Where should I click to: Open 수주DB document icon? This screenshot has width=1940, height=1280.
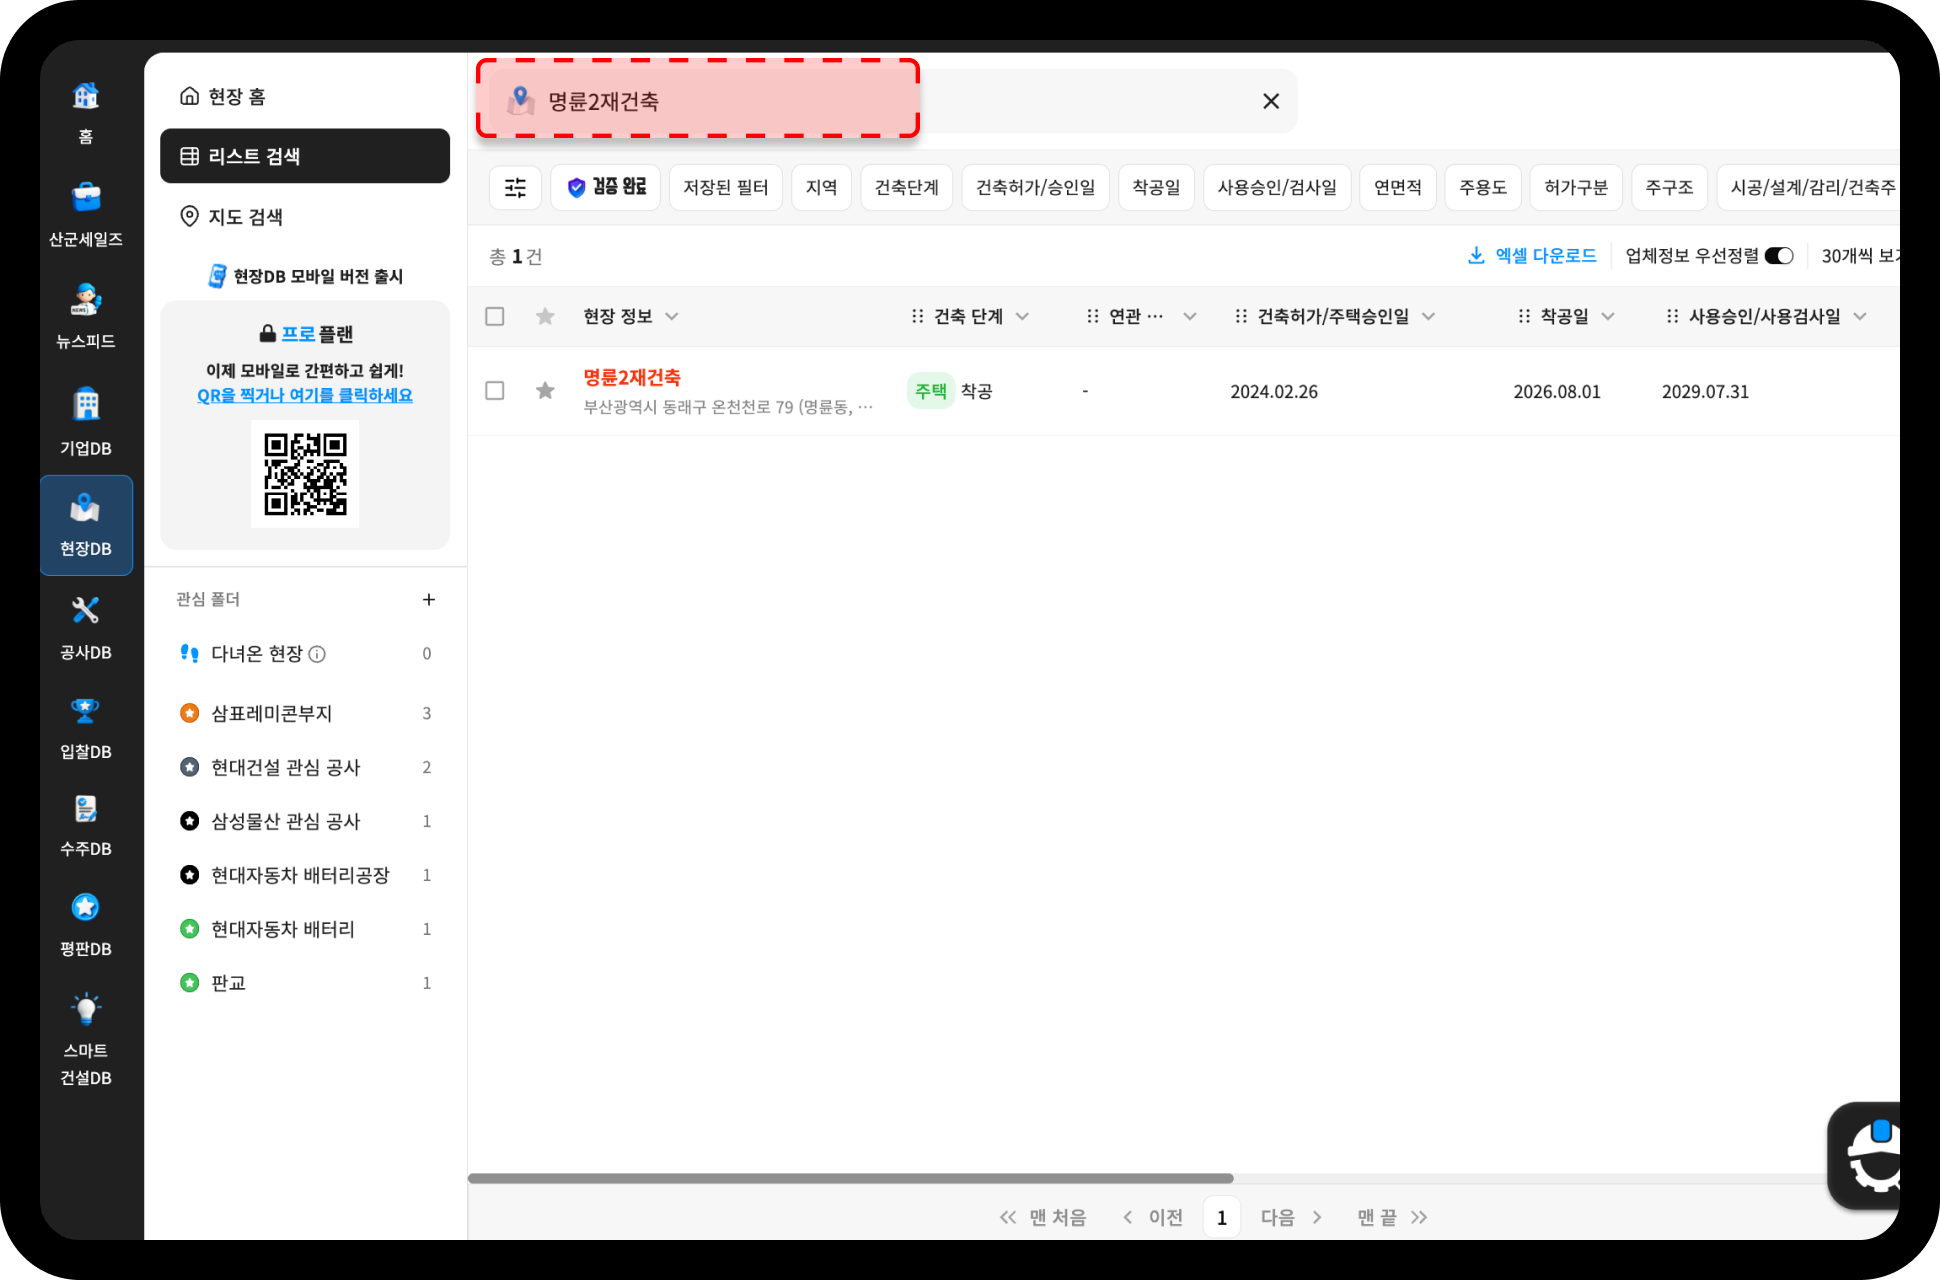[86, 808]
